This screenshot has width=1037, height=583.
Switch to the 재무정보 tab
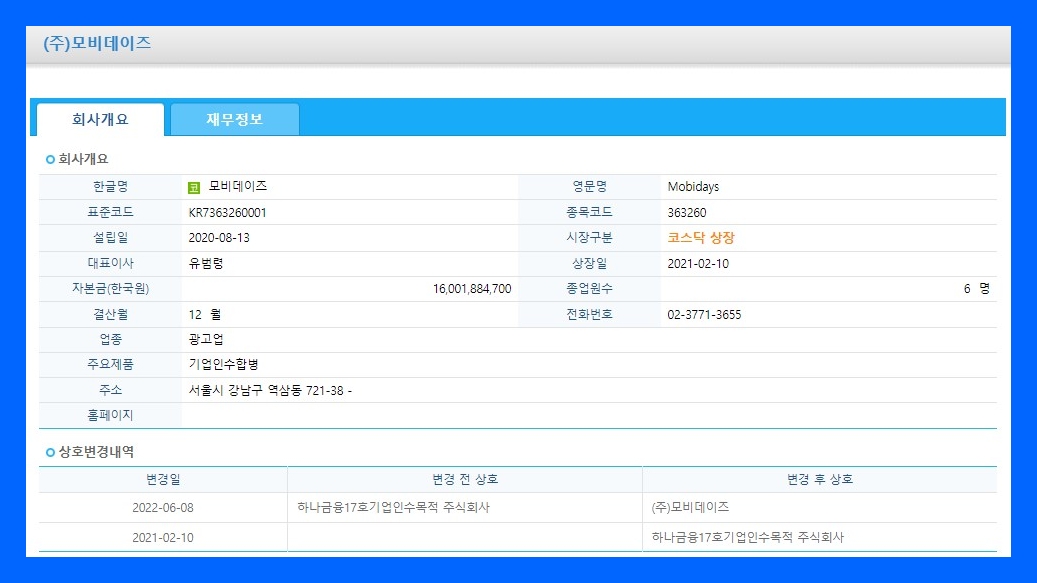(235, 120)
